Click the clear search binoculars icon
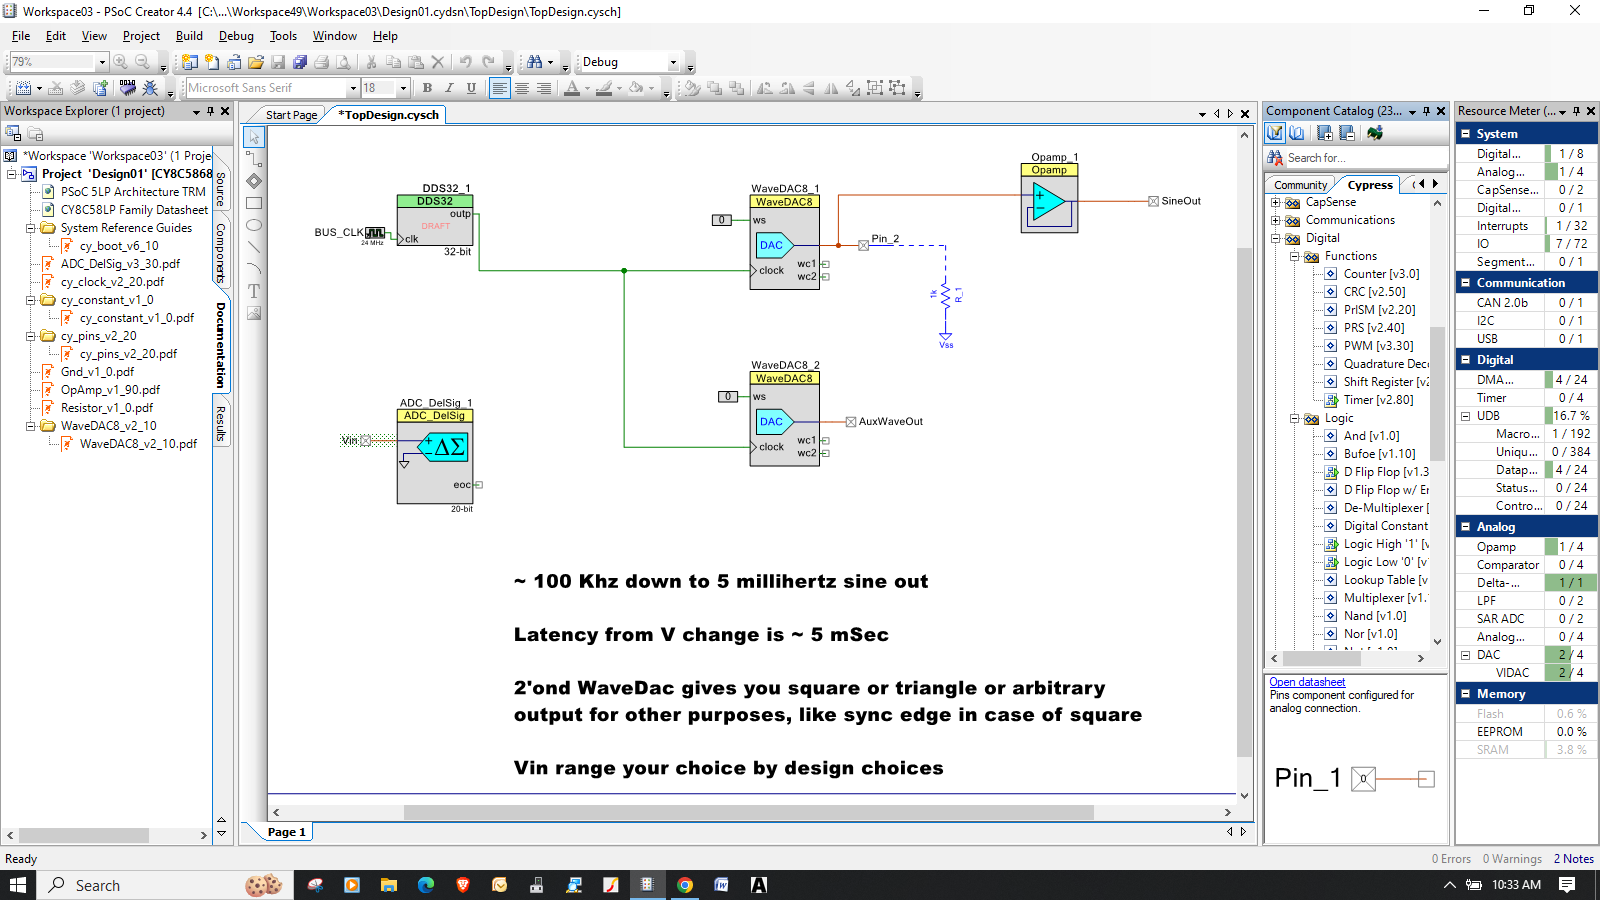Viewport: 1600px width, 900px height. pyautogui.click(x=1275, y=158)
